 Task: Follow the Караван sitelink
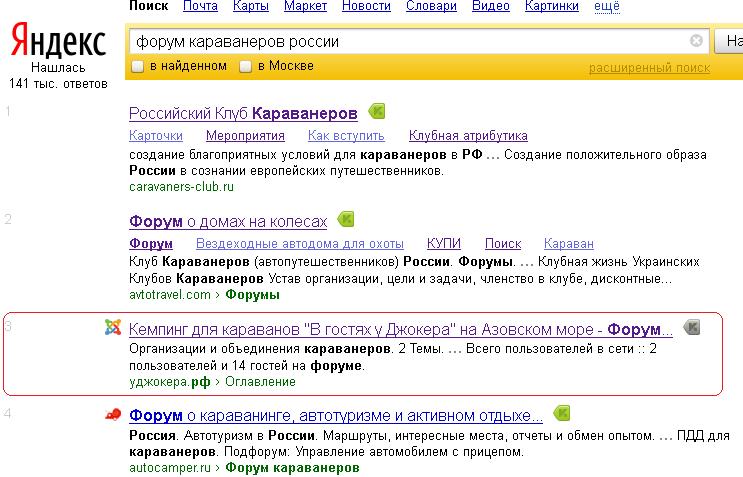pos(569,243)
